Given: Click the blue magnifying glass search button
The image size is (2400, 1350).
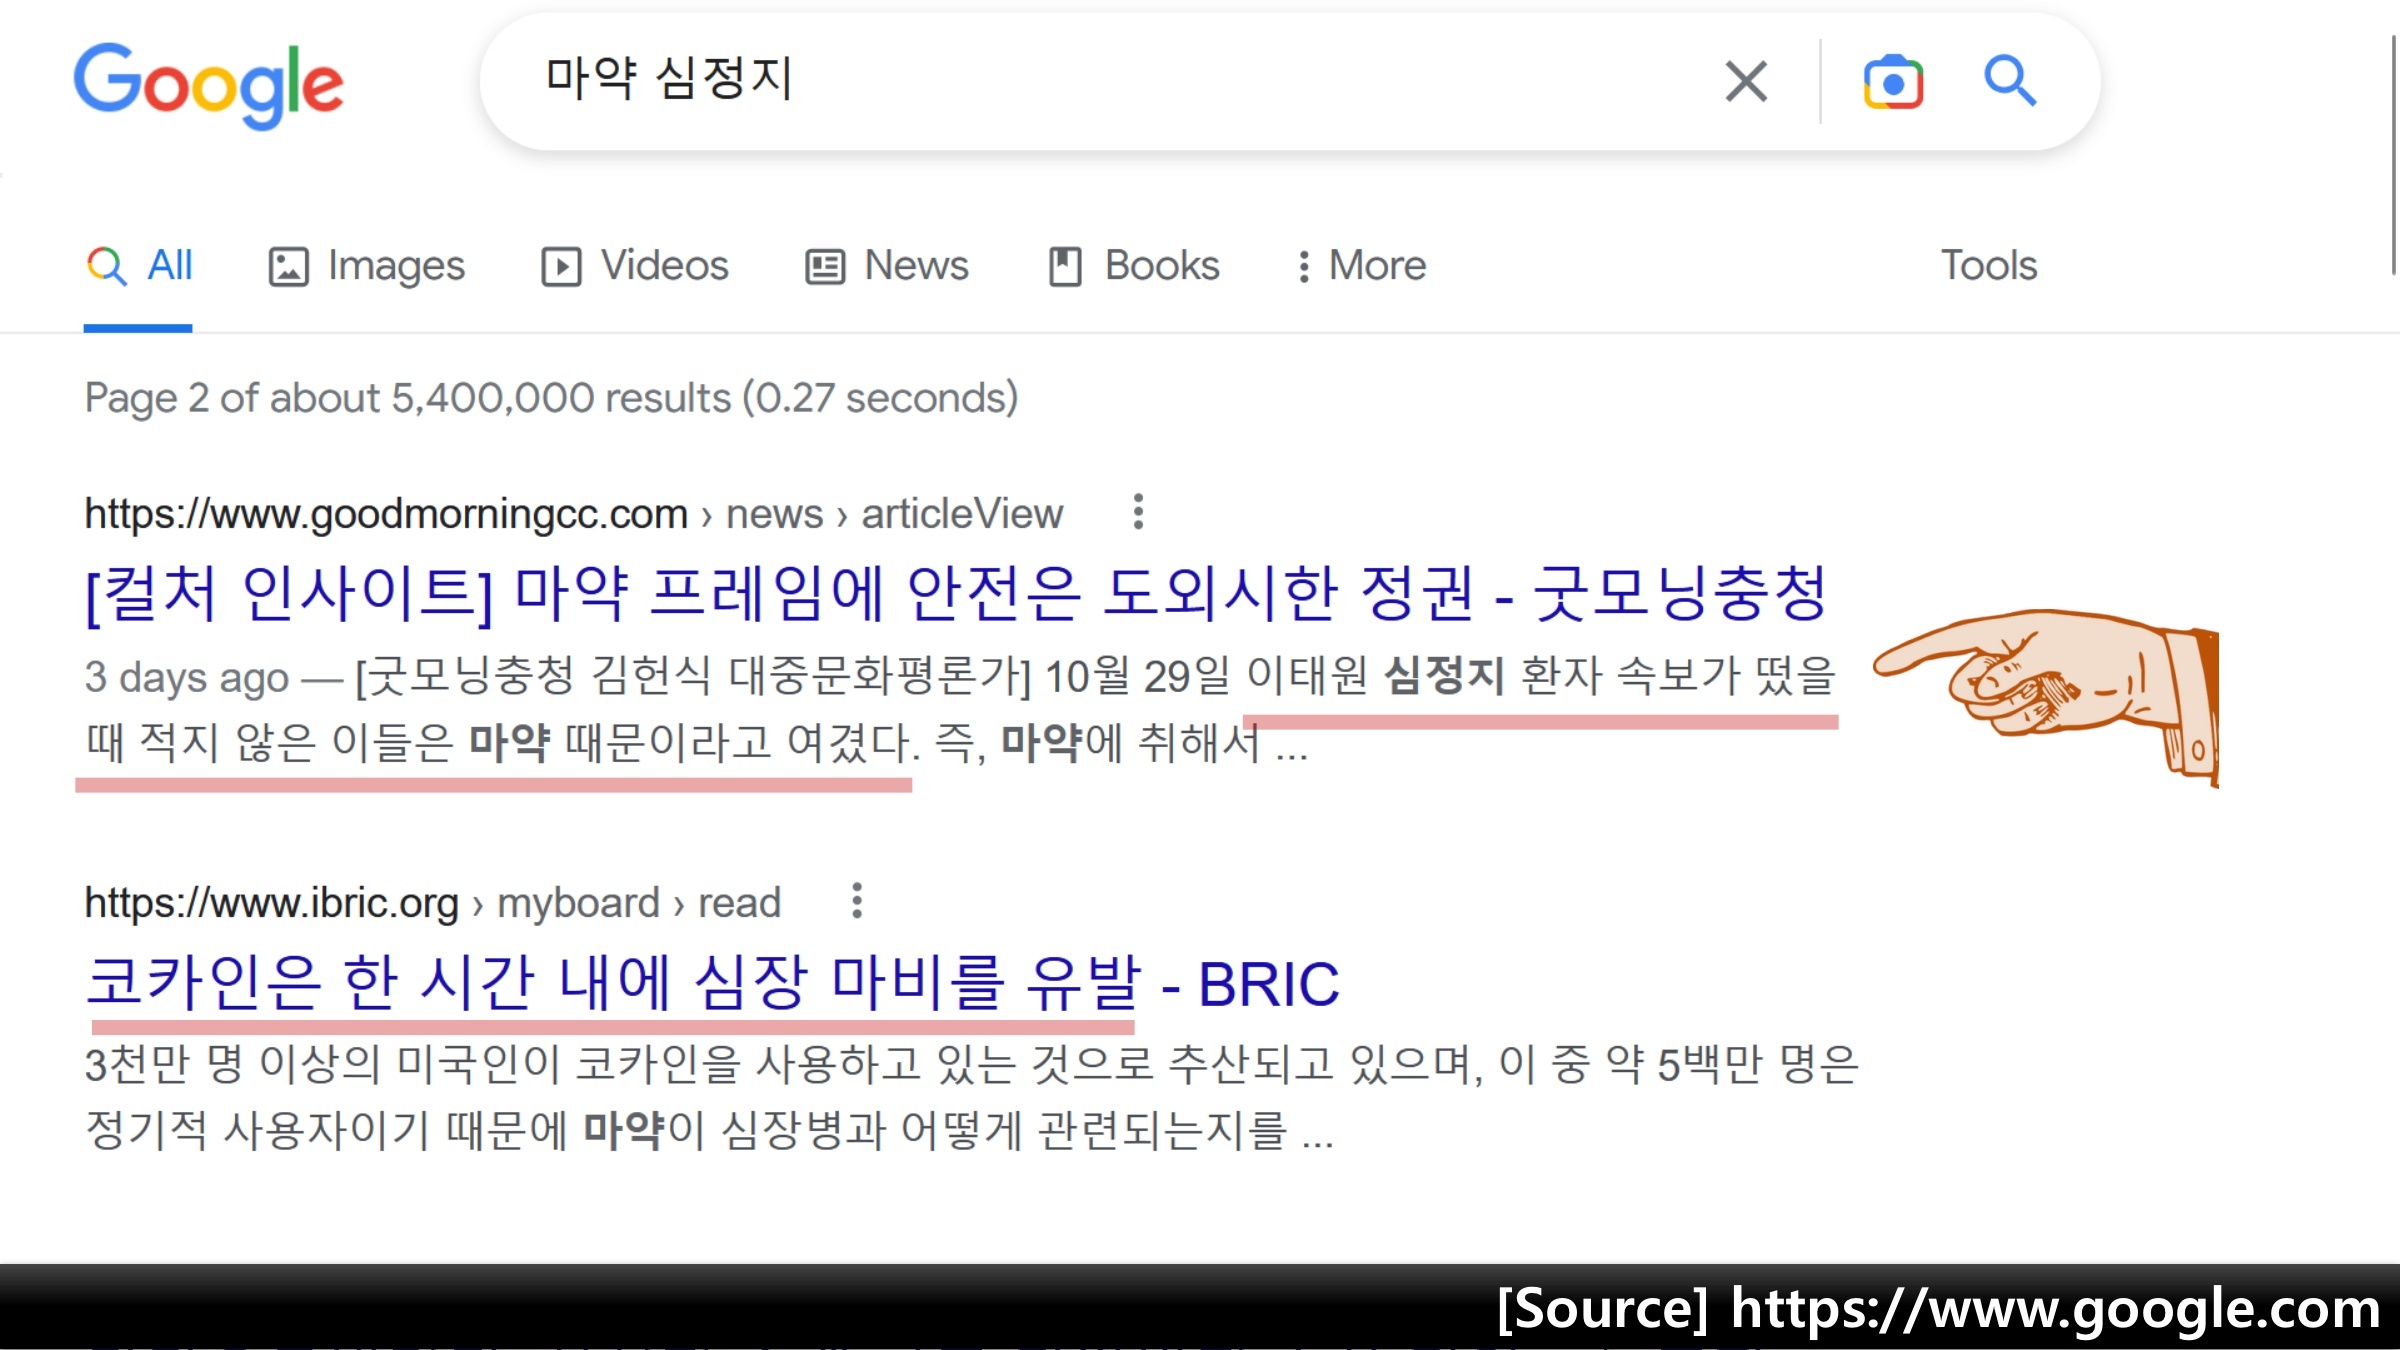Looking at the screenshot, I should point(2009,81).
